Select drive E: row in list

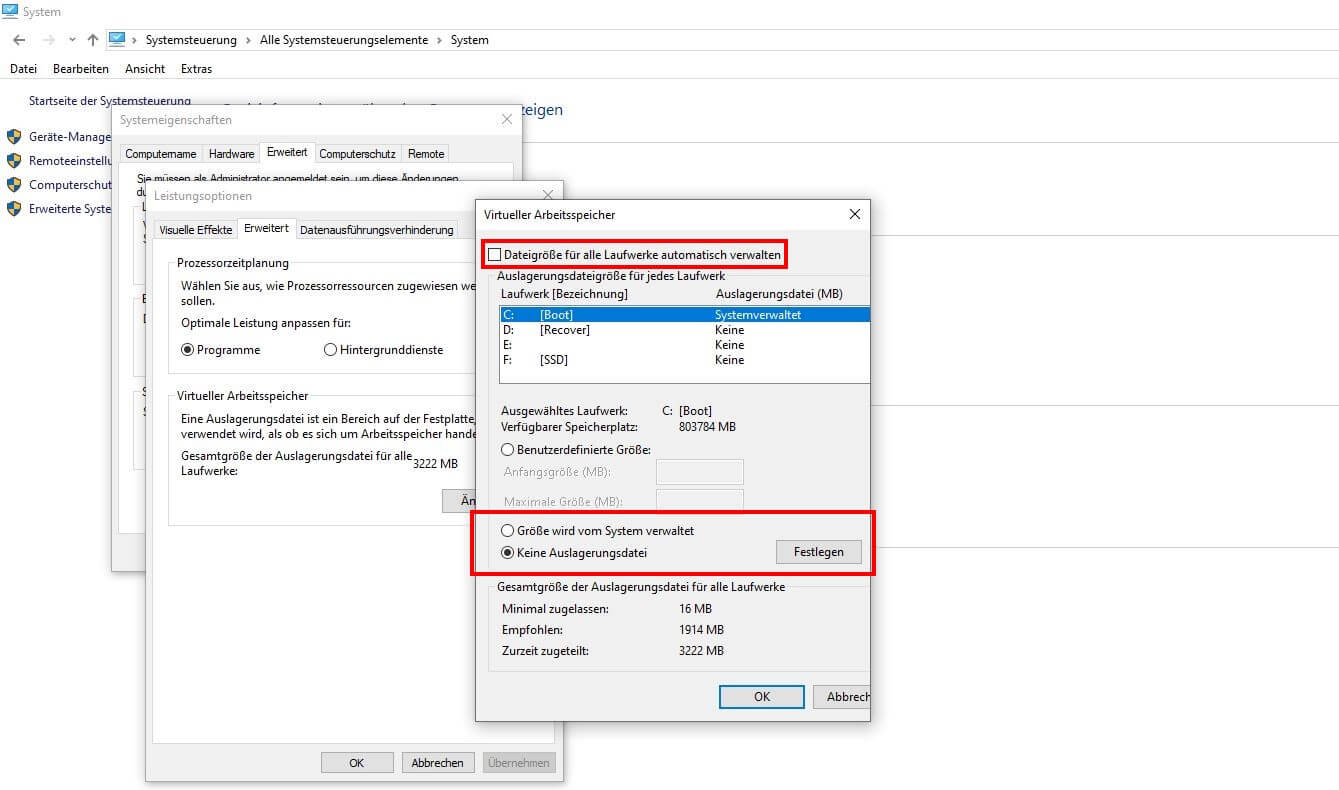pos(684,345)
